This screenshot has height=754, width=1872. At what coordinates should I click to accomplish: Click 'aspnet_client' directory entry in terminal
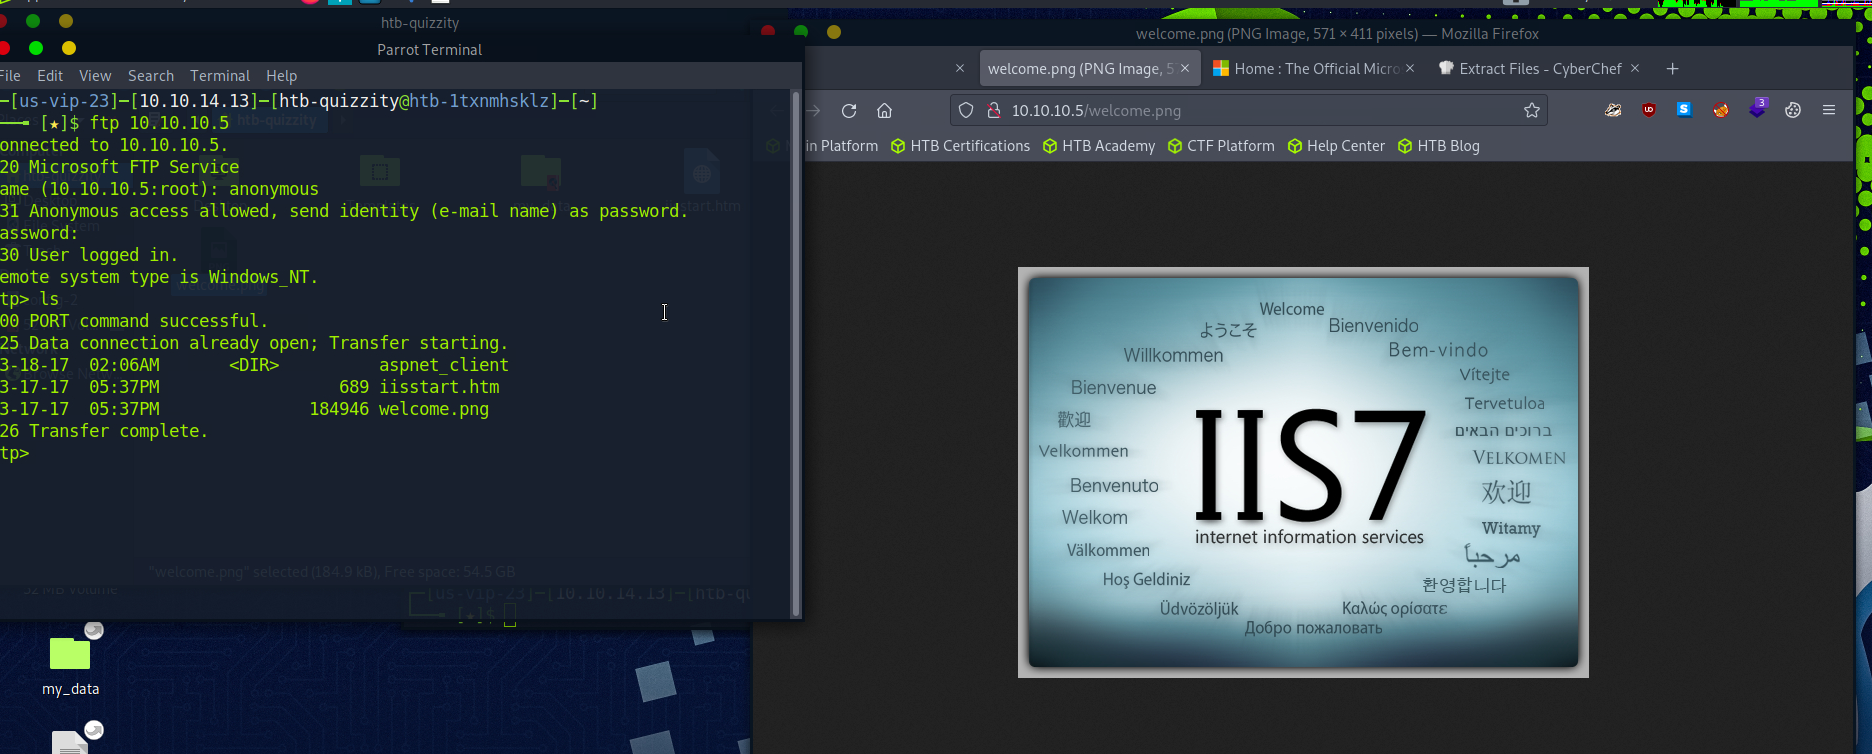tap(444, 365)
